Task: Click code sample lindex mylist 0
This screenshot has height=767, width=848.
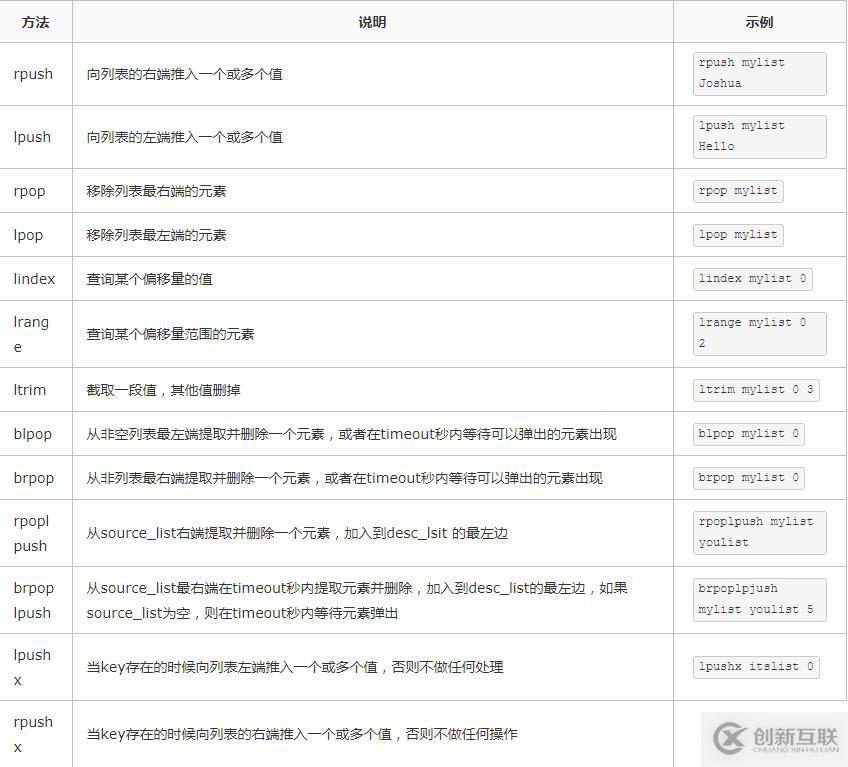Action: coord(753,279)
